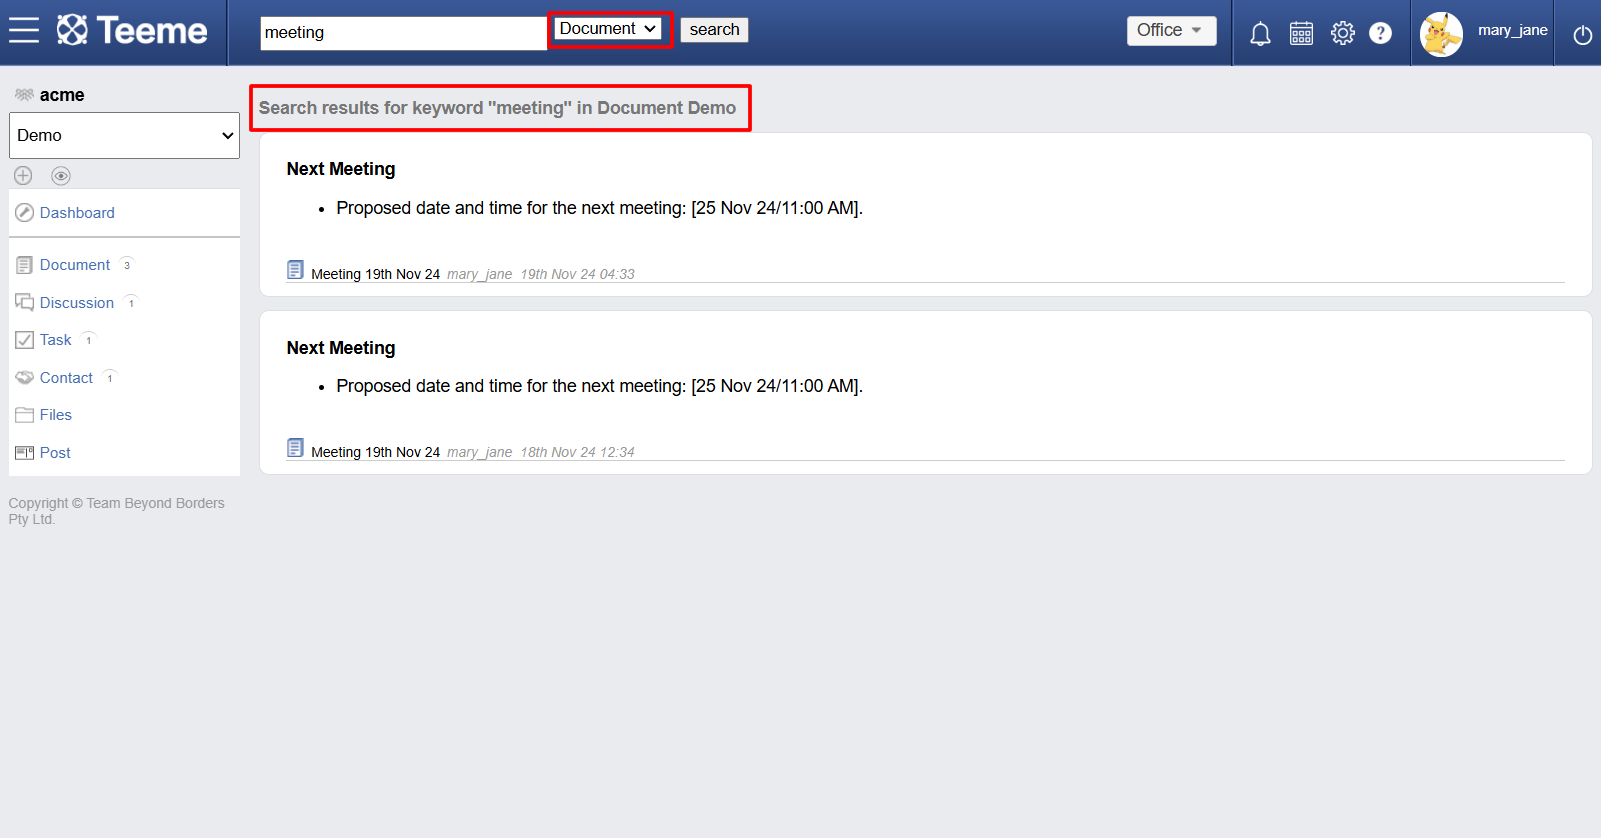Click the Task checkbox icon

[x=25, y=340]
